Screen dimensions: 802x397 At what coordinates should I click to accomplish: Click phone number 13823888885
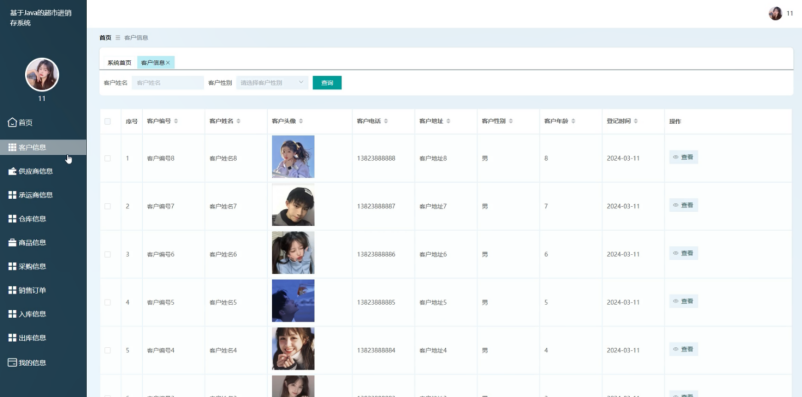coord(376,302)
